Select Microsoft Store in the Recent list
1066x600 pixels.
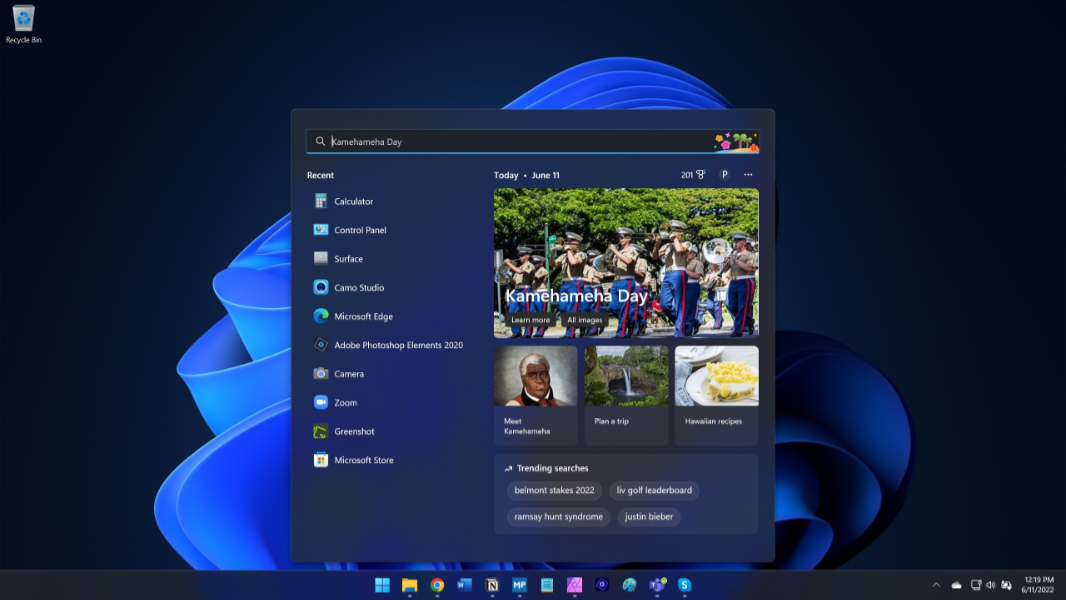tap(363, 460)
